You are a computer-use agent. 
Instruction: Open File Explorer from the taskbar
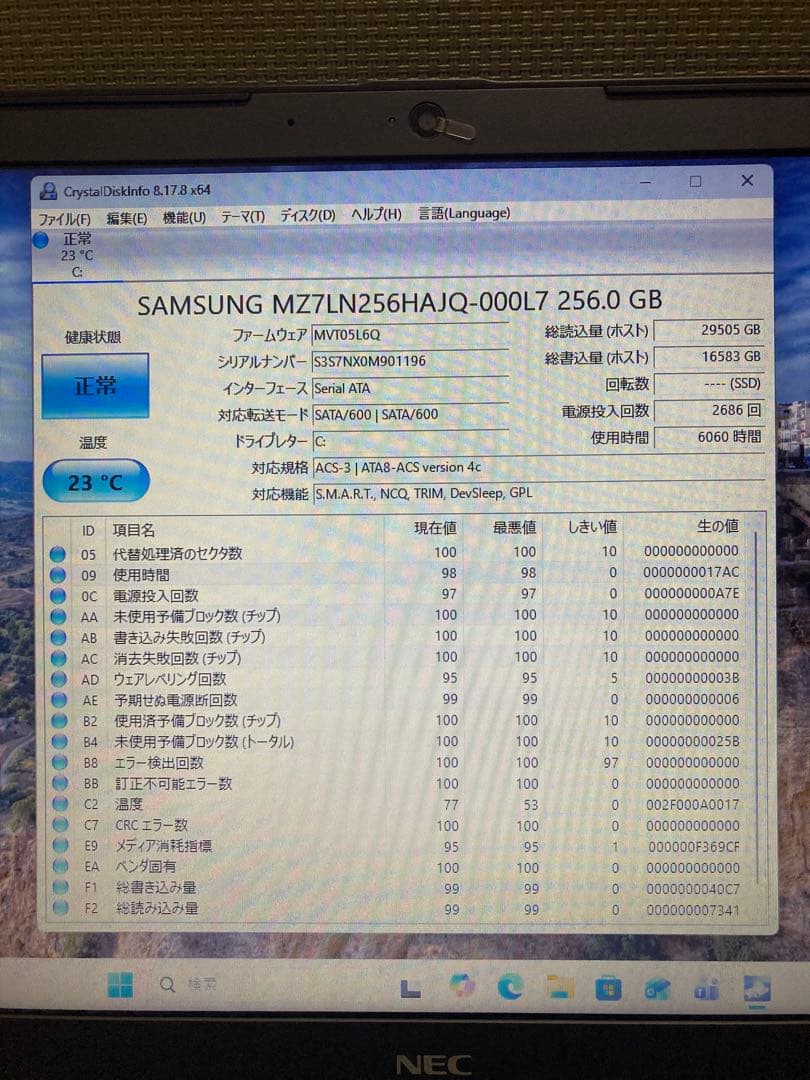pyautogui.click(x=558, y=988)
